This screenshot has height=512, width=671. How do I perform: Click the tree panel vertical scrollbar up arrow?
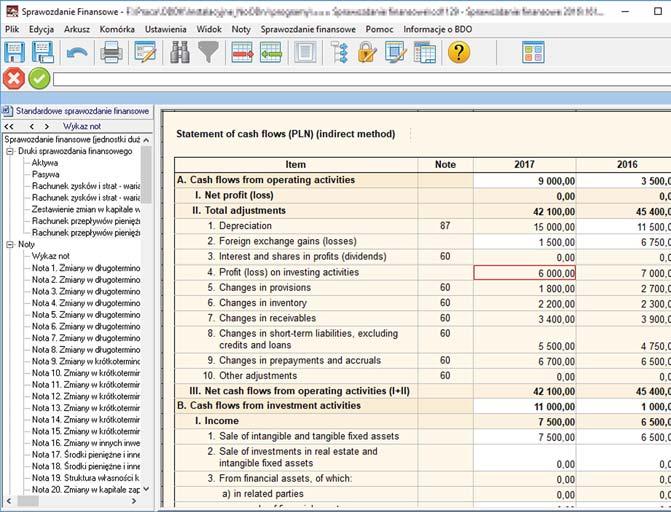(146, 140)
